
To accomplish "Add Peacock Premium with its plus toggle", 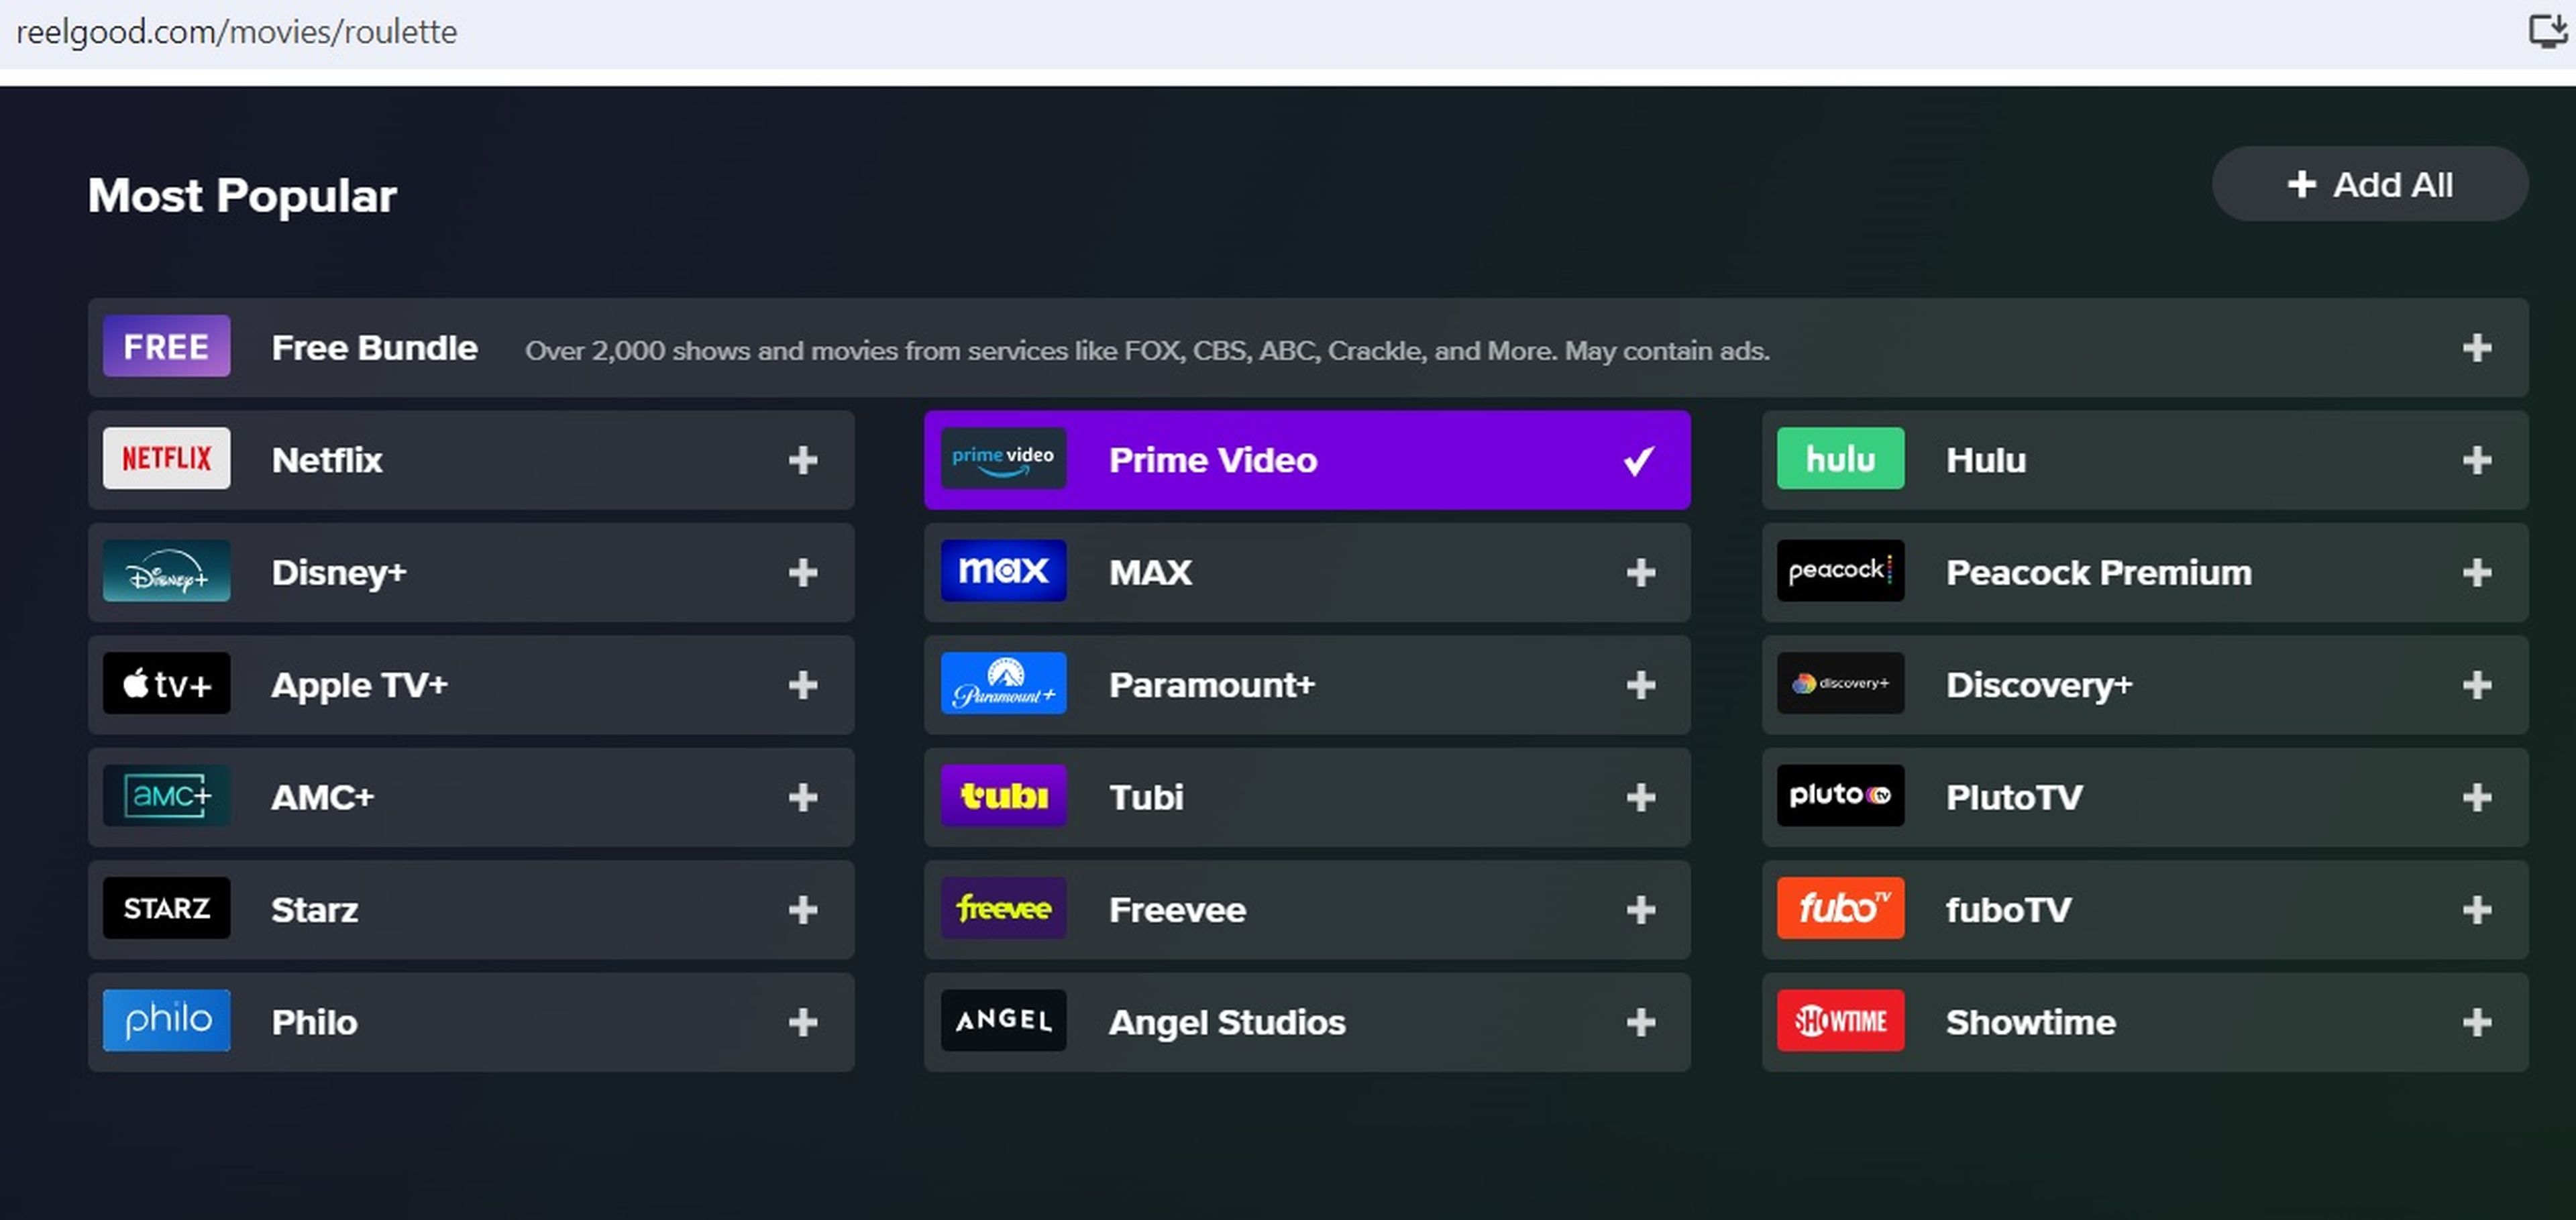I will [x=2477, y=573].
